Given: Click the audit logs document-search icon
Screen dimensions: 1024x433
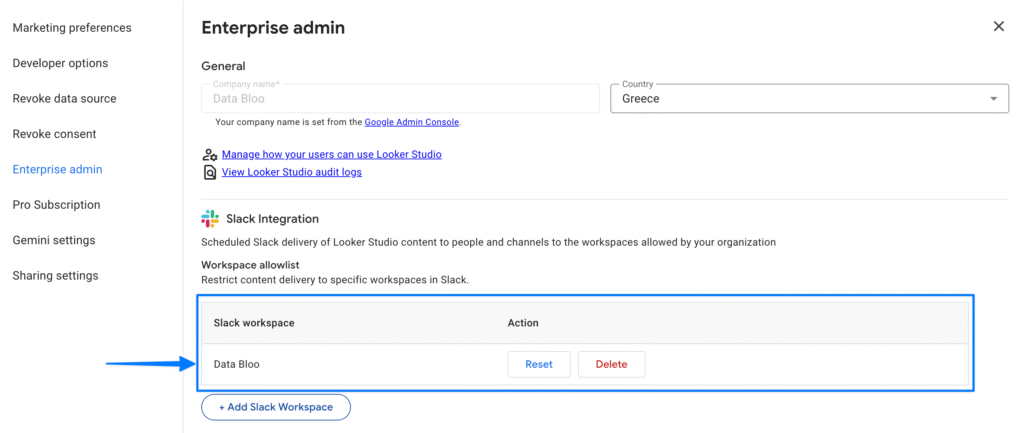Looking at the screenshot, I should pyautogui.click(x=210, y=172).
